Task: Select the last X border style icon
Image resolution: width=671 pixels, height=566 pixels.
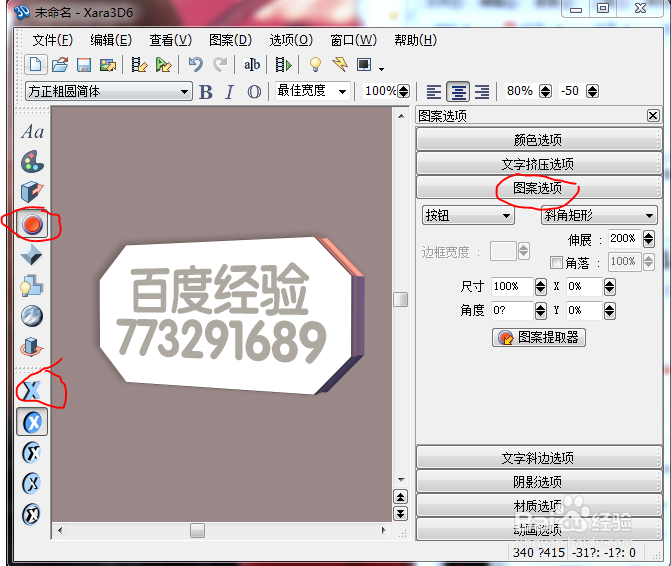Action: [x=32, y=514]
